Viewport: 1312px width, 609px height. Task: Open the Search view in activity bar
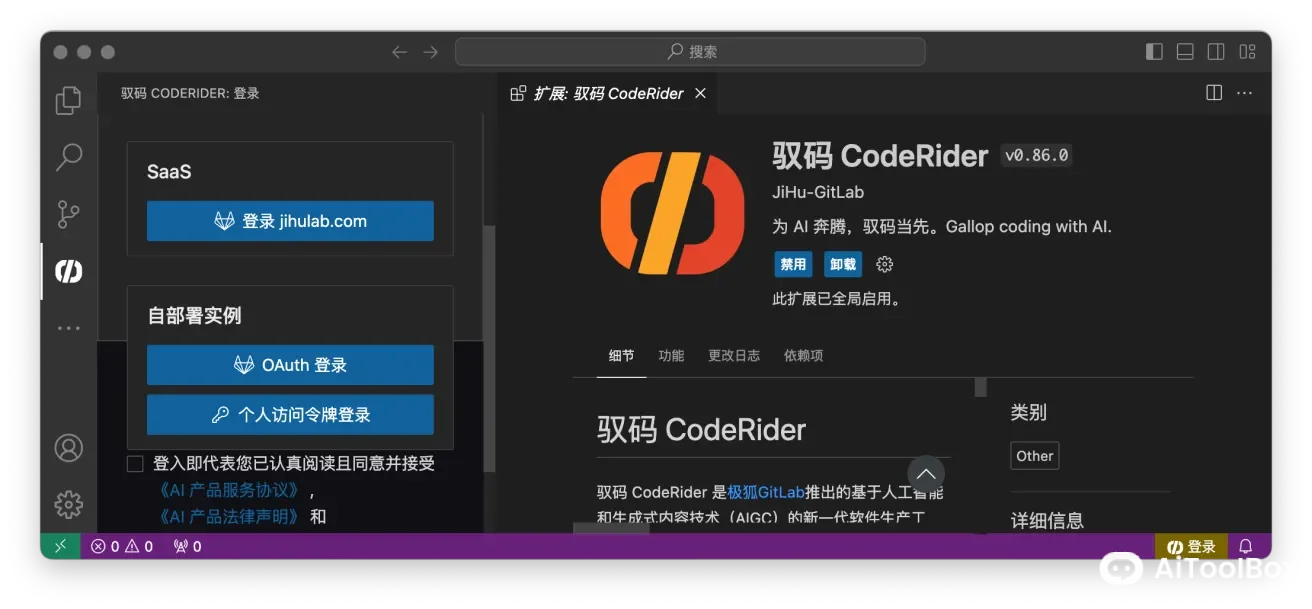[68, 157]
